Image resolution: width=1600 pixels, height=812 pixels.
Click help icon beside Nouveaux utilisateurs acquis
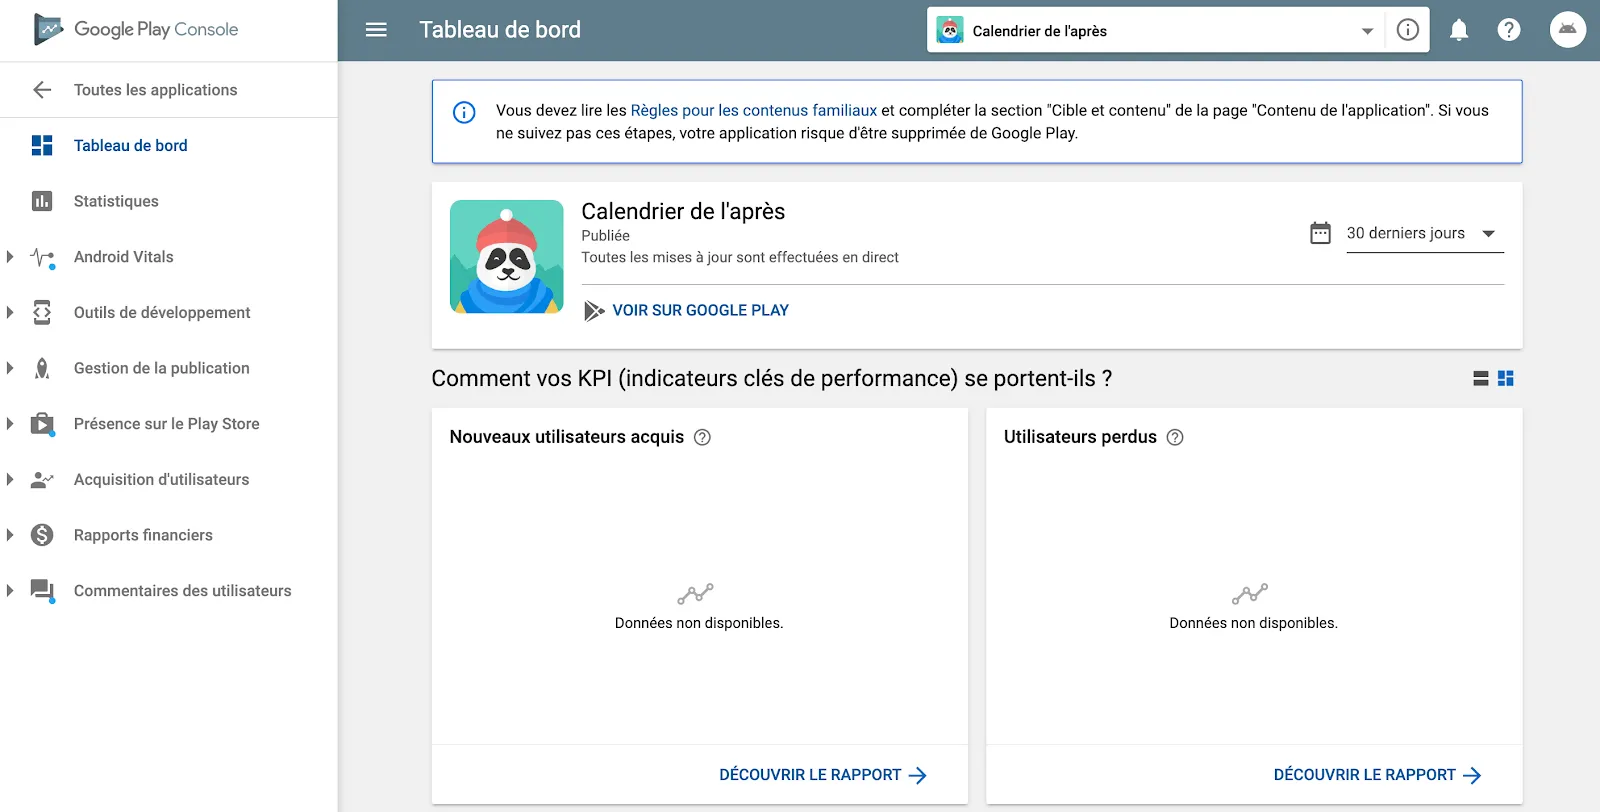[703, 437]
